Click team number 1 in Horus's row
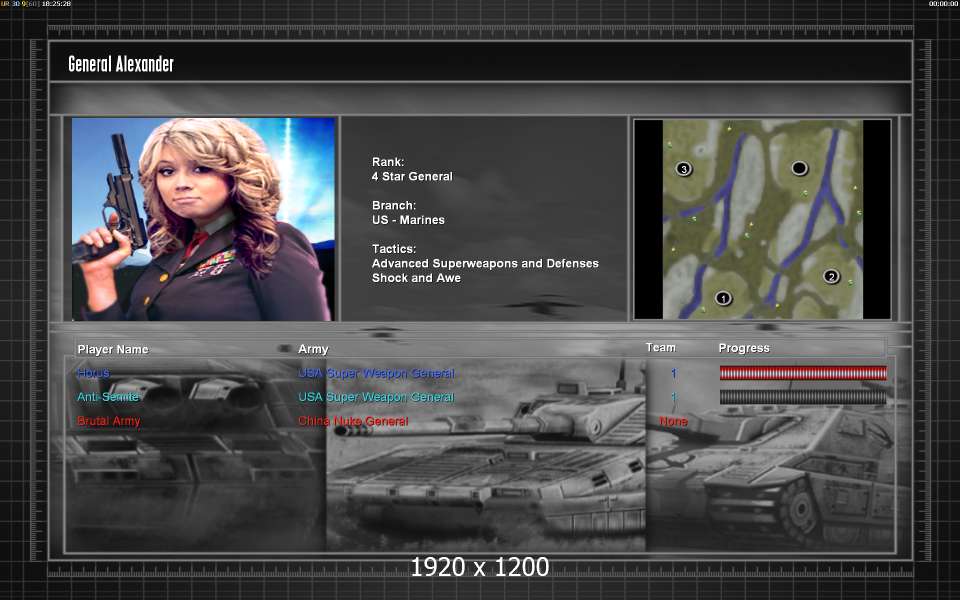 coord(673,373)
